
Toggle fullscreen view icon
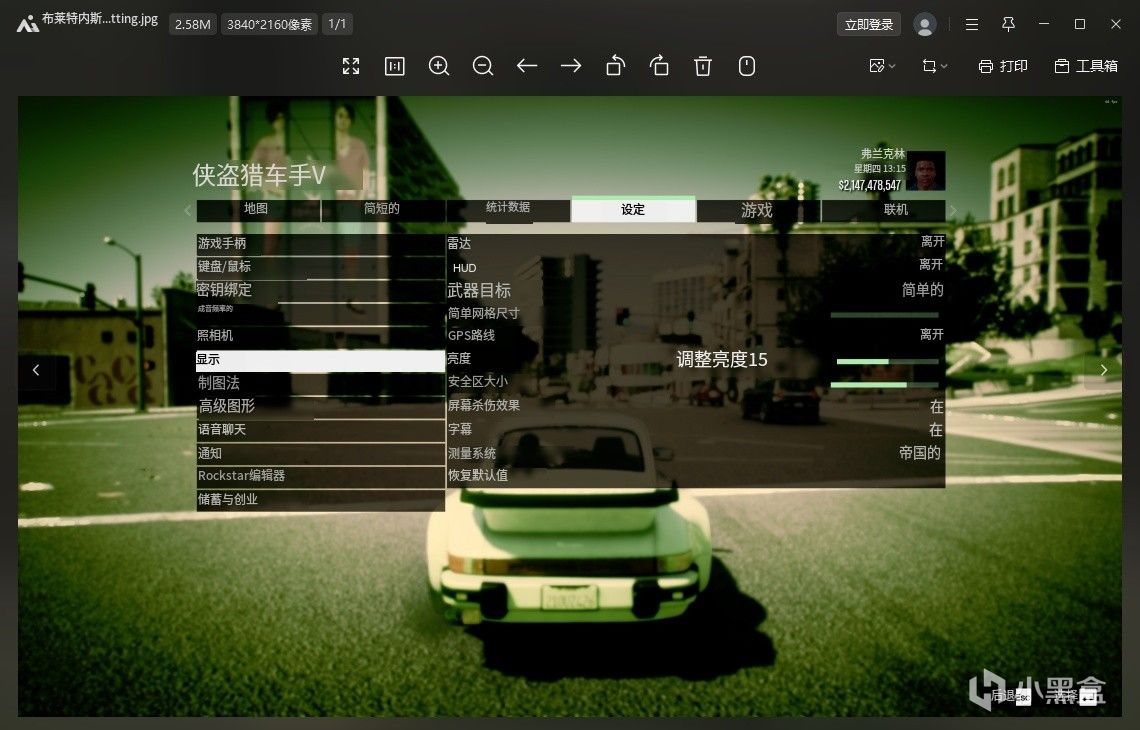click(x=351, y=66)
